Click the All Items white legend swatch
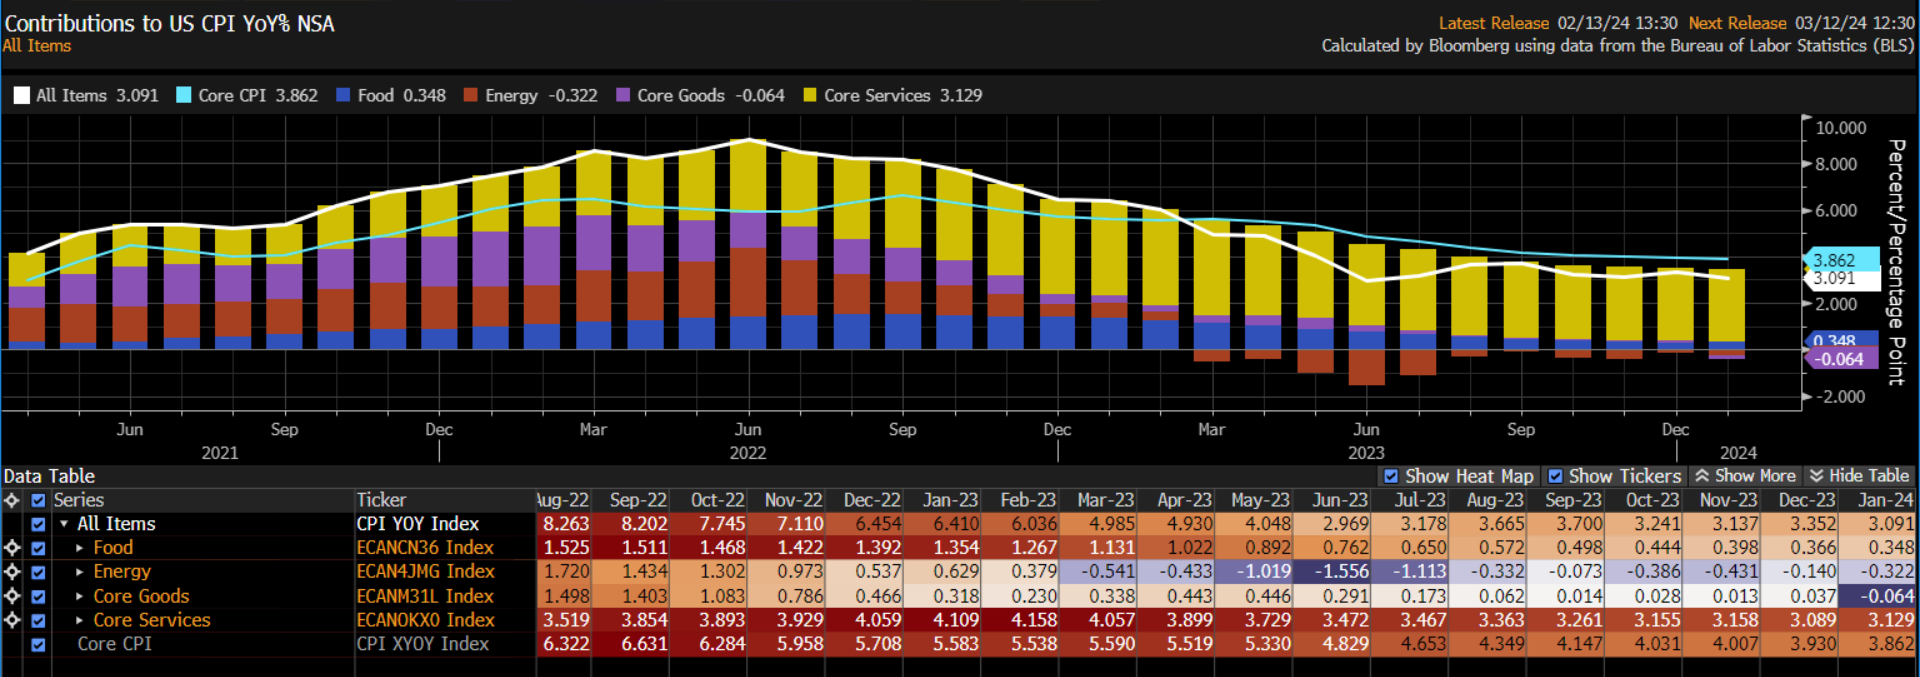 pyautogui.click(x=21, y=96)
